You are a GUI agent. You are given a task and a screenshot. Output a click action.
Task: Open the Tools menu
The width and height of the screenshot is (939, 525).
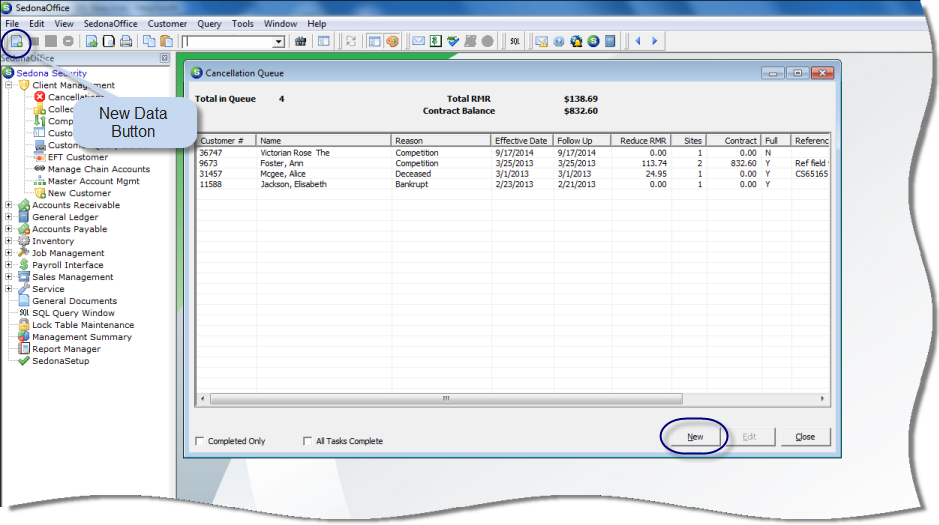point(243,24)
